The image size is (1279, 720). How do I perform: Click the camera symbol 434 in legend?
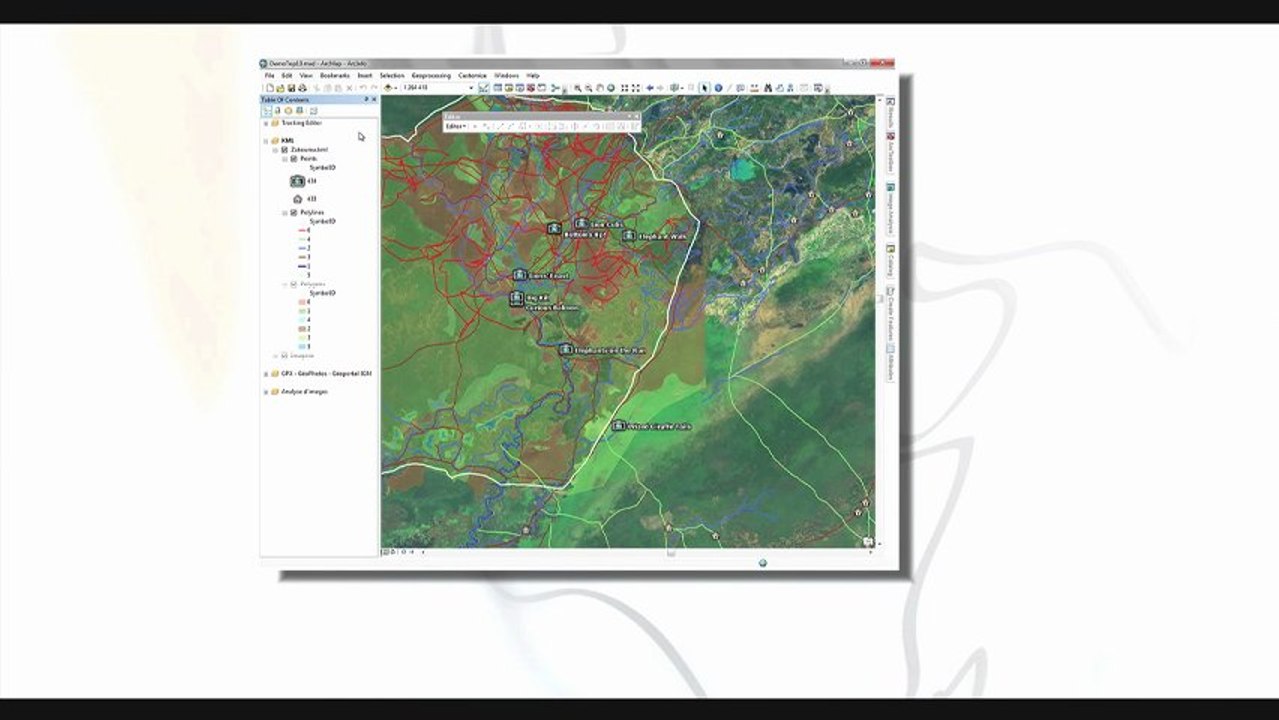297,181
